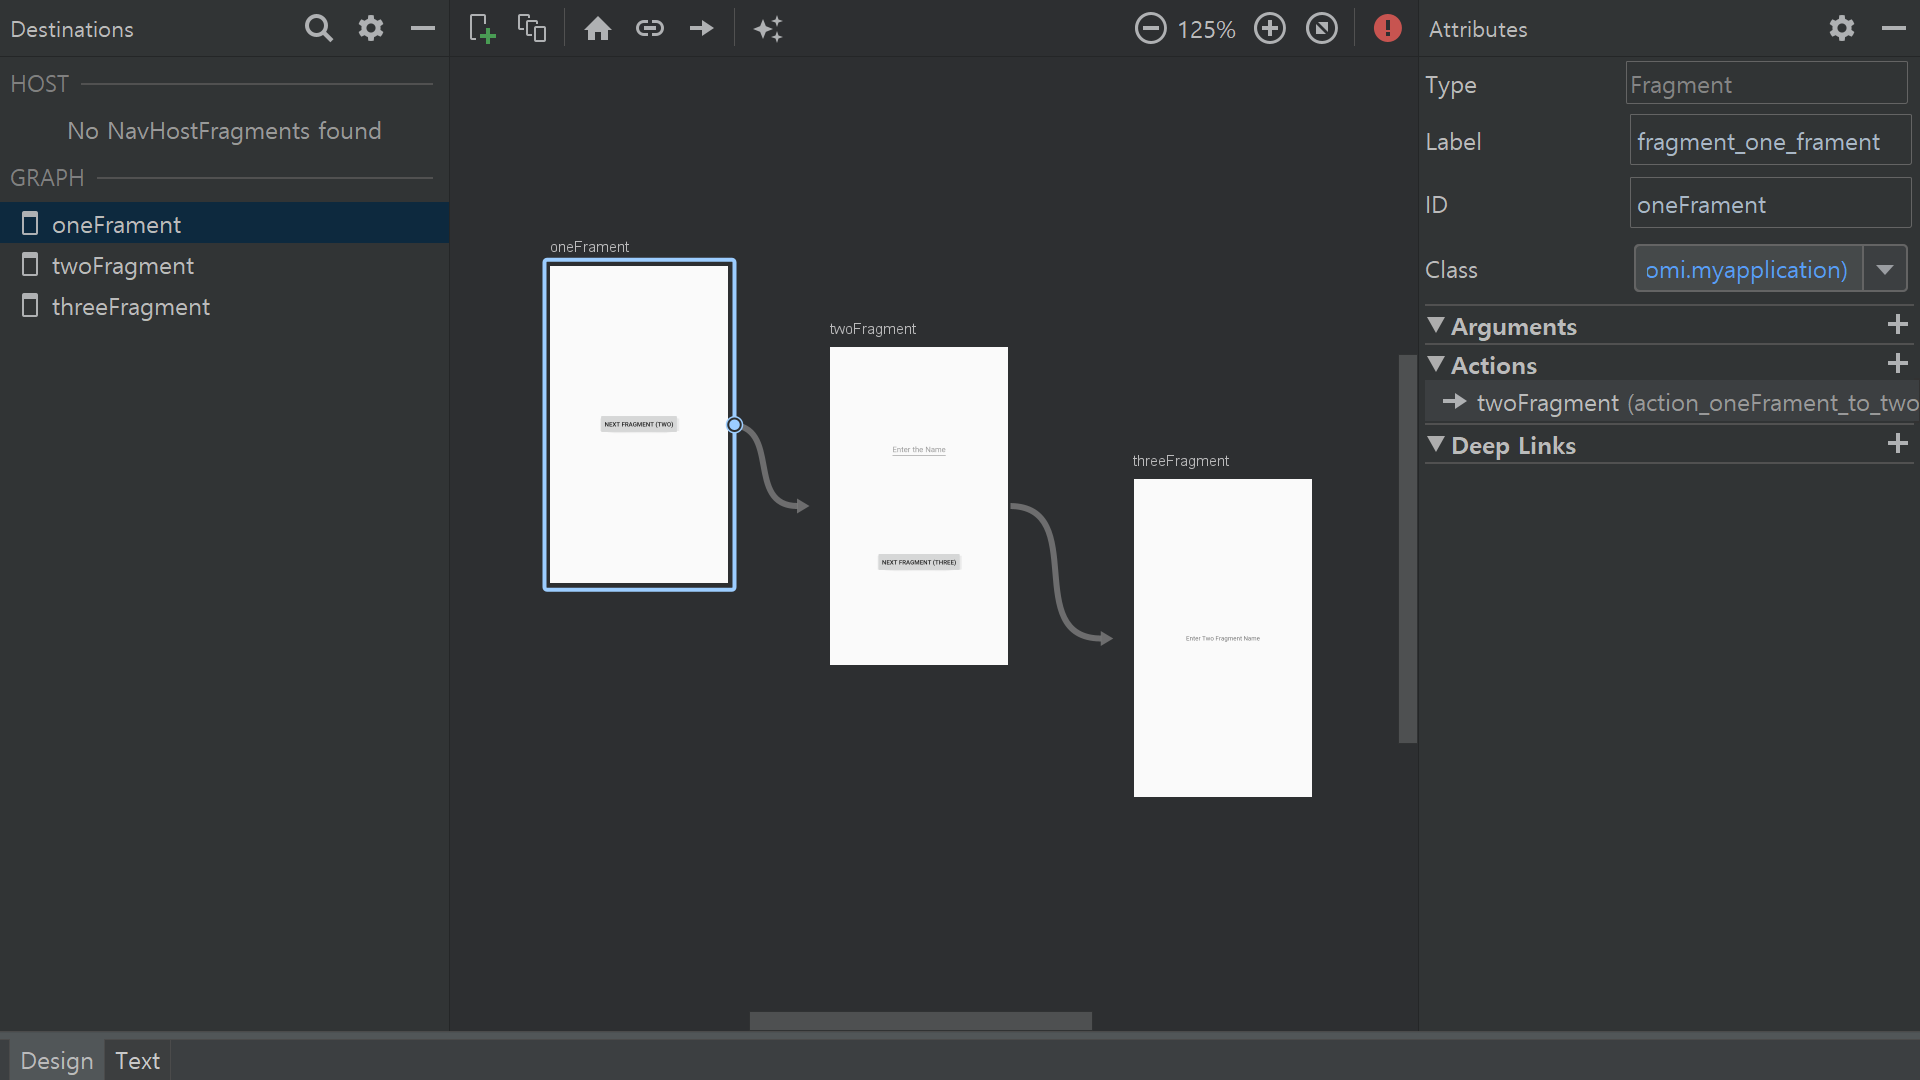
Task: Open Attributes panel settings gear
Action: coord(1842,28)
